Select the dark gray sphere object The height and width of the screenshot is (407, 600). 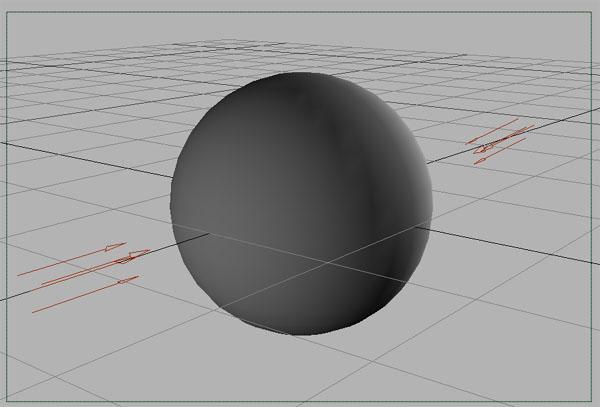(301, 203)
